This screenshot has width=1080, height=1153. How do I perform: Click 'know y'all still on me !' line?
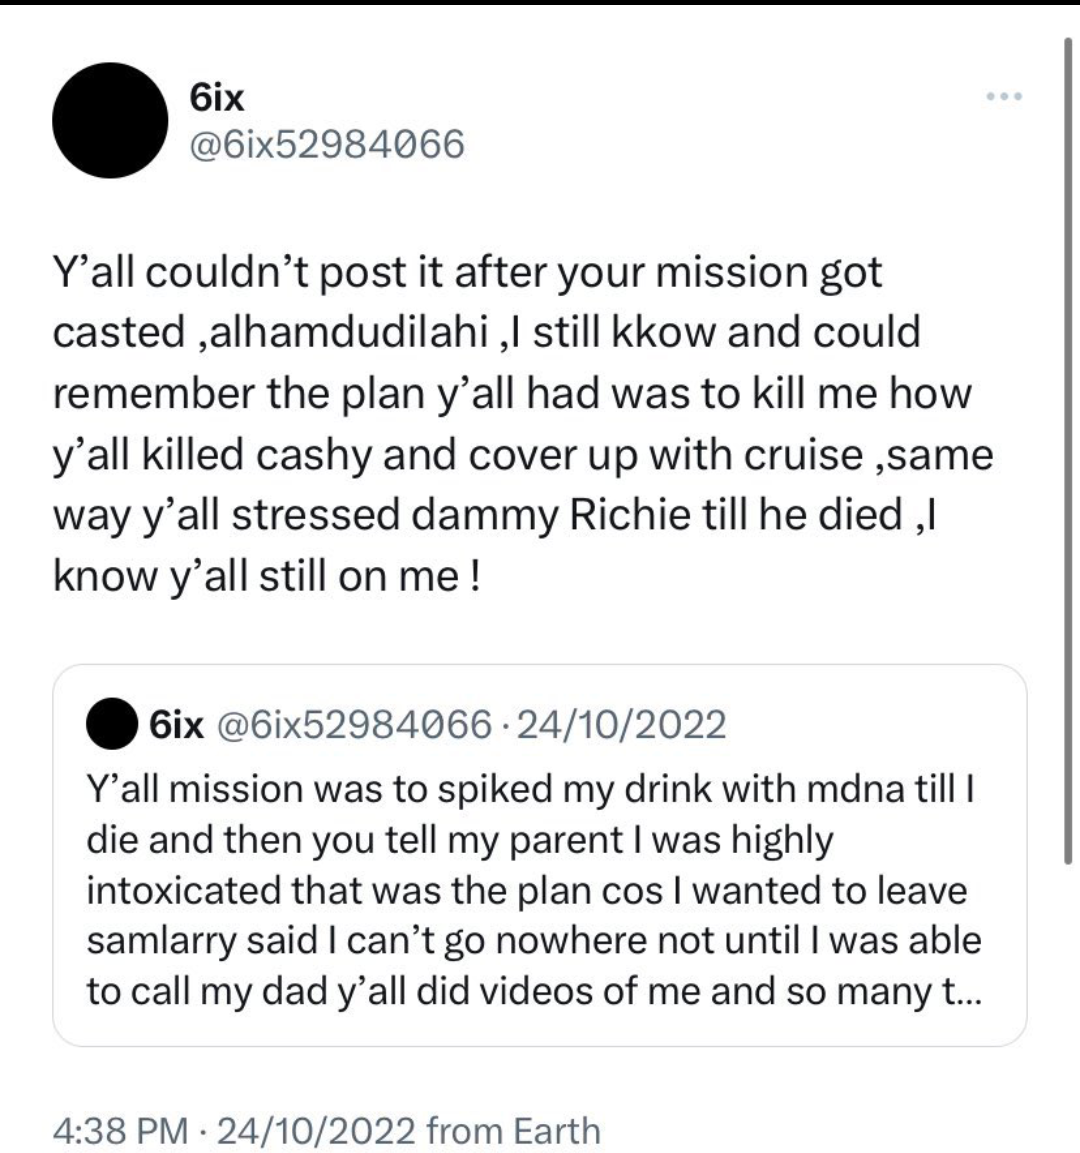pyautogui.click(x=267, y=576)
